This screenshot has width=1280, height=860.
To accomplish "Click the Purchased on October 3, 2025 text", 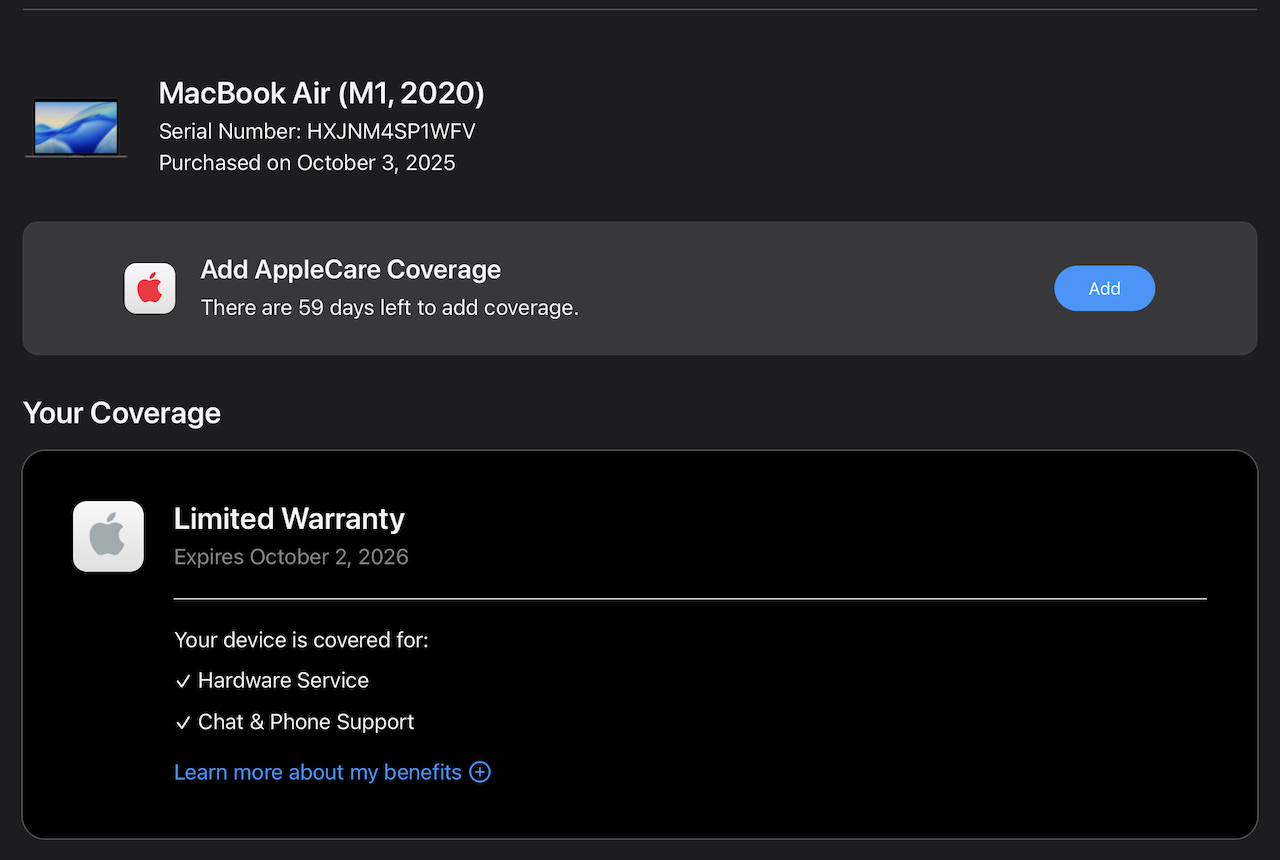I will point(307,163).
